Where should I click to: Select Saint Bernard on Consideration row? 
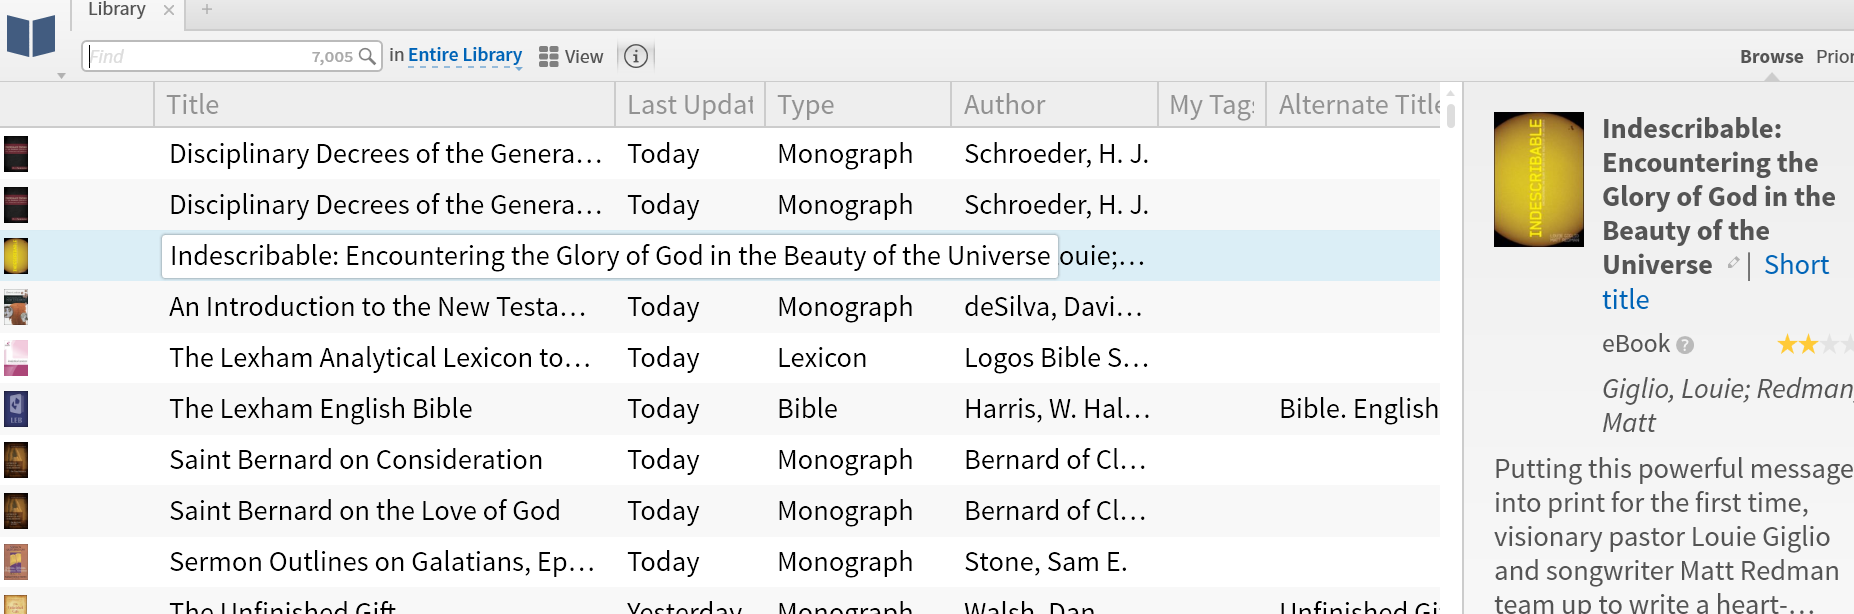[356, 460]
